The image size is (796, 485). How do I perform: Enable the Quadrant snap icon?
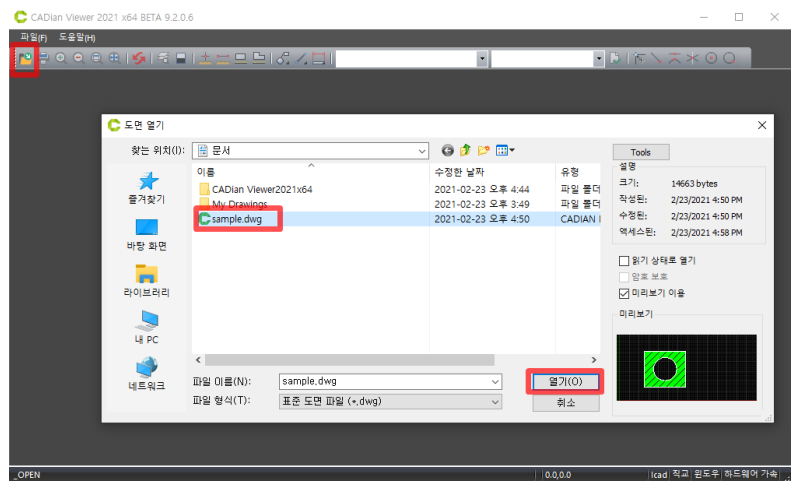(729, 58)
